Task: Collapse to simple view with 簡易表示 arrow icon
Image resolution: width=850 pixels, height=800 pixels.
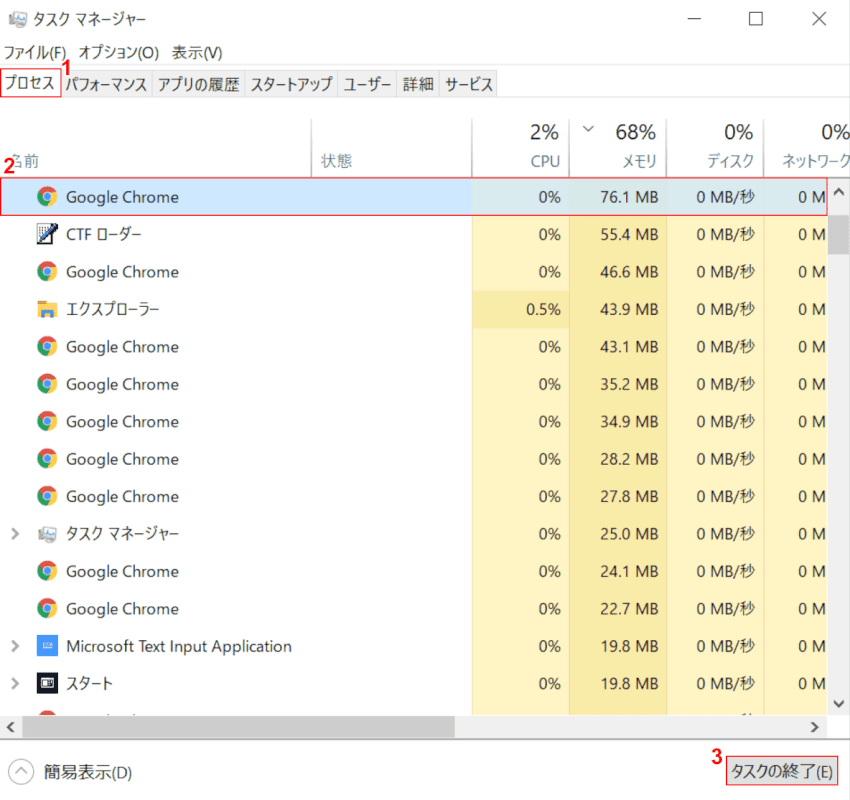Action: tap(21, 771)
